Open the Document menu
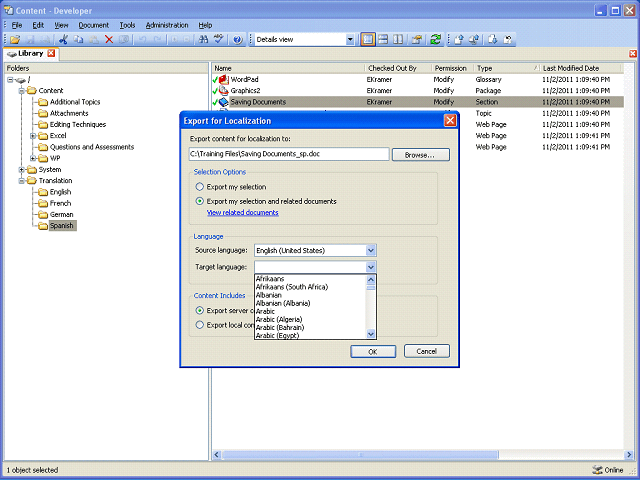This screenshot has height=480, width=640. [93, 25]
